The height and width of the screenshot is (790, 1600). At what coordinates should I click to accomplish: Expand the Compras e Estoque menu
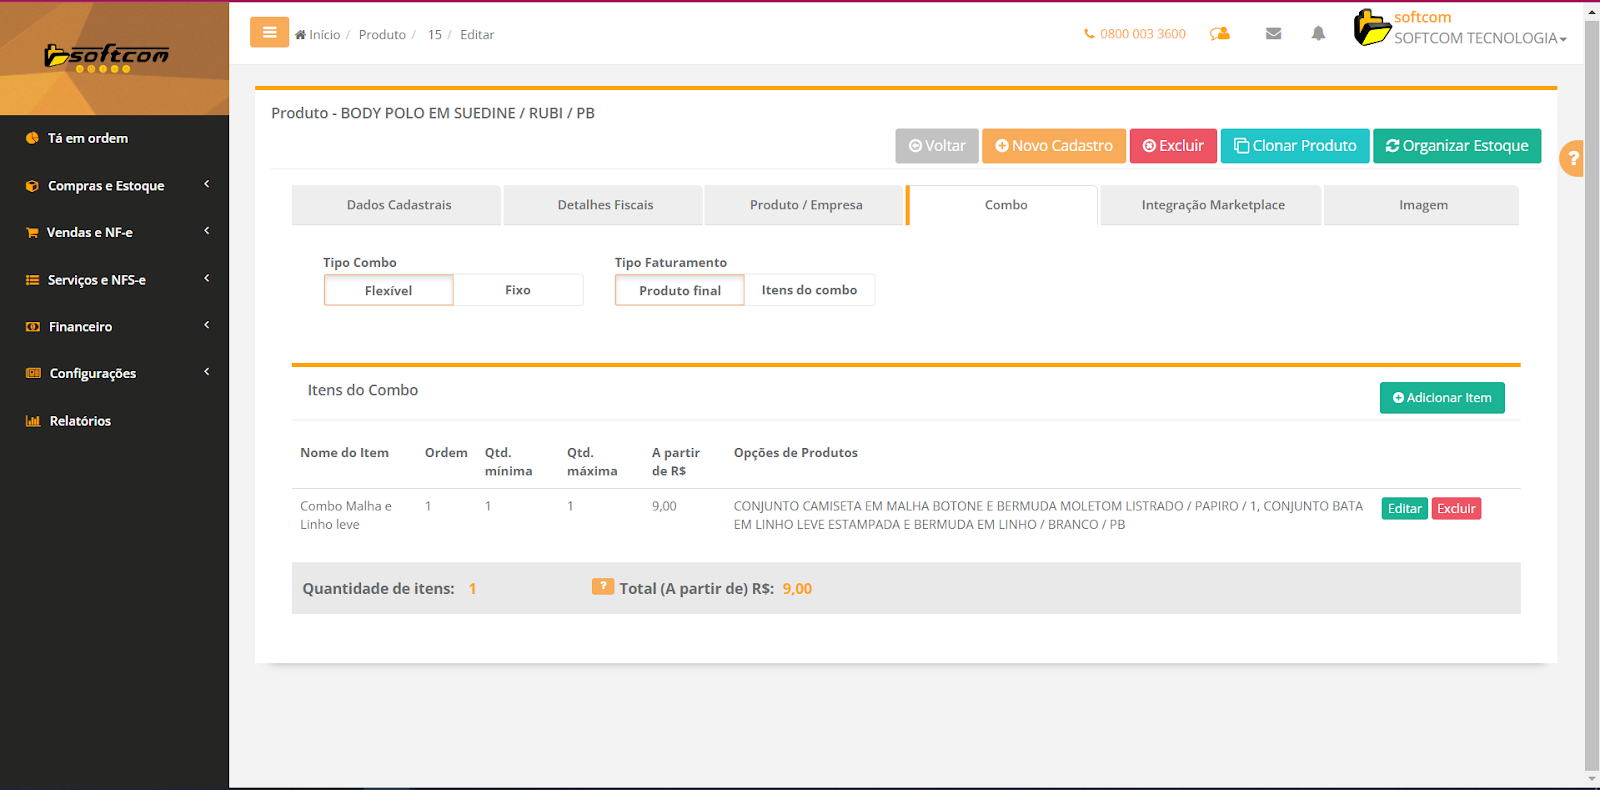point(106,186)
